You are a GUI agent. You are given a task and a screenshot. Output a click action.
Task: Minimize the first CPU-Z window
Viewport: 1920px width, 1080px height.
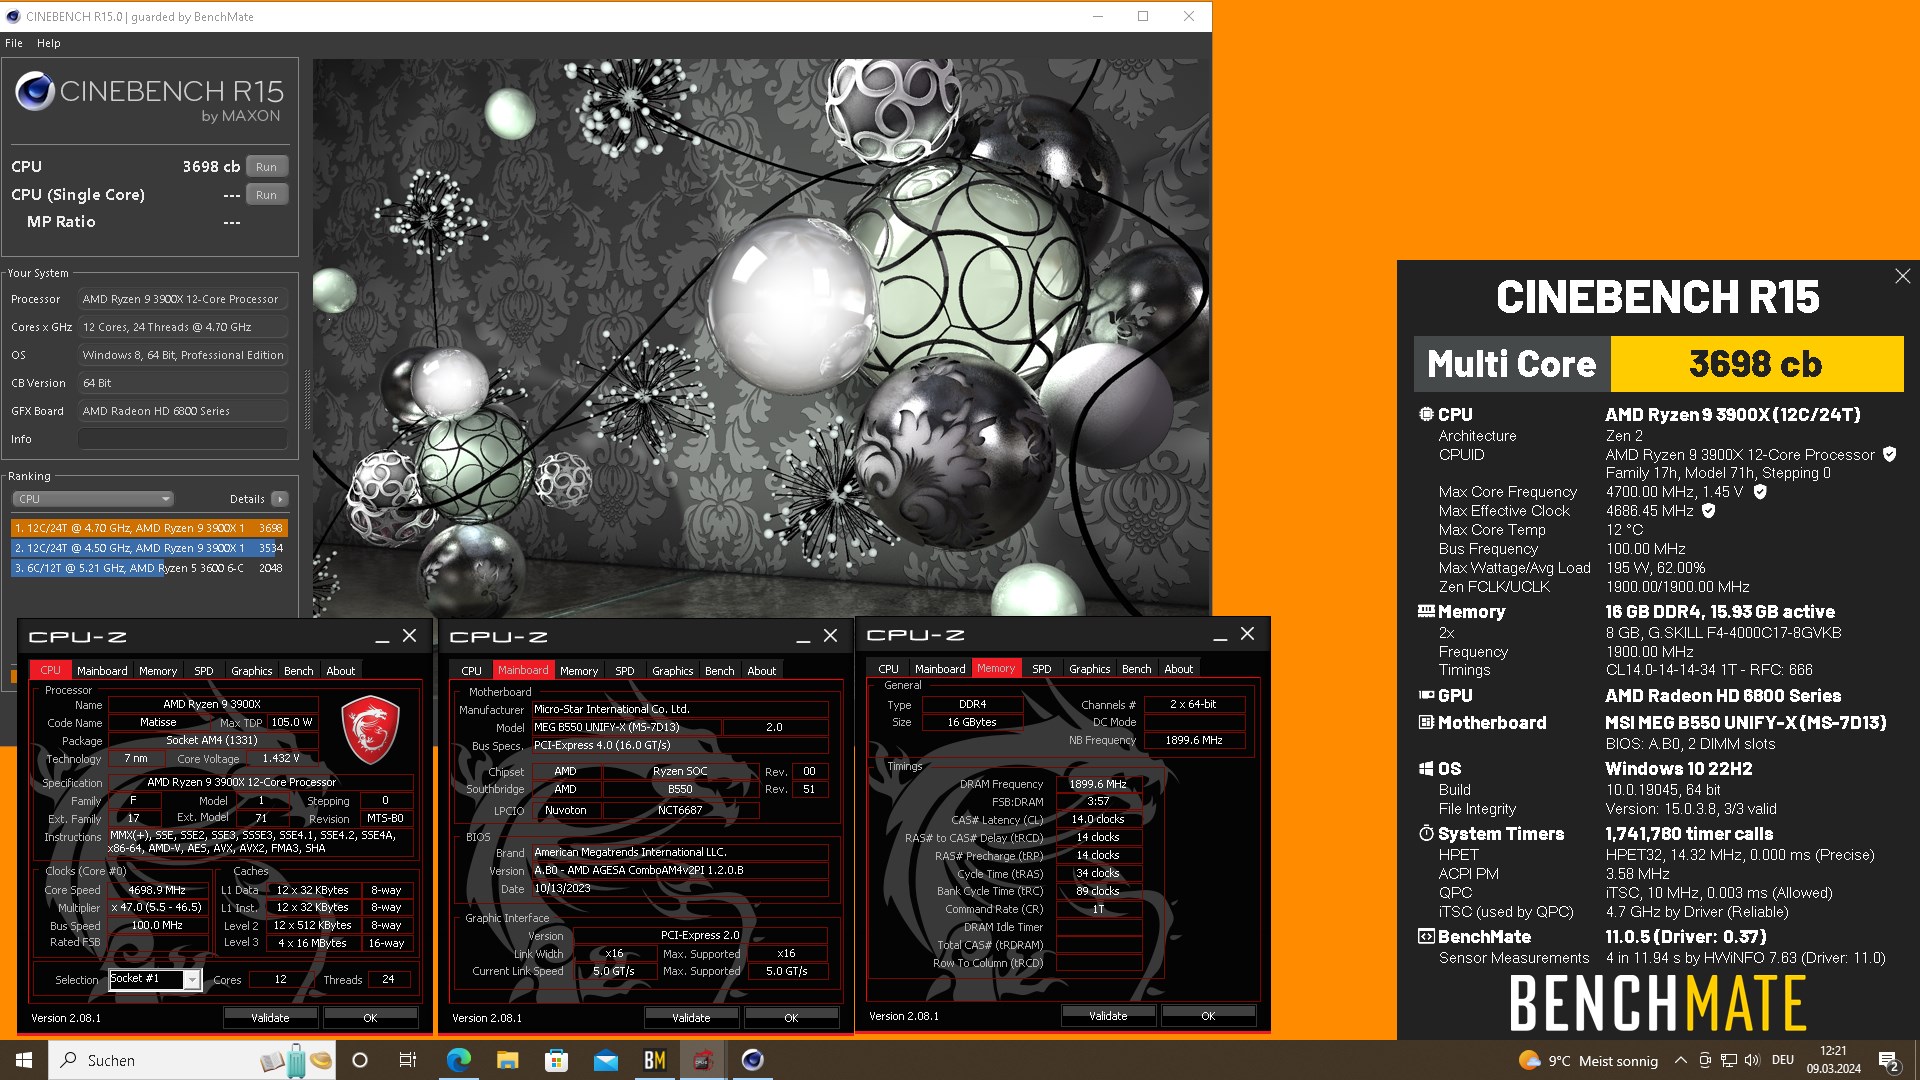coord(382,637)
